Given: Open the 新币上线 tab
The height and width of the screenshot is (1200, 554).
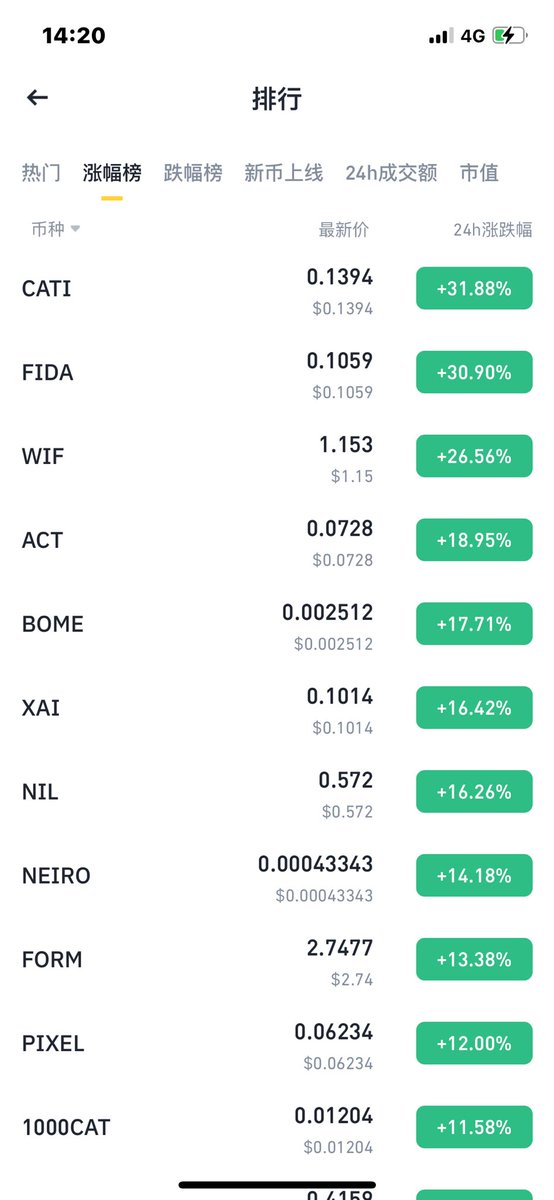Looking at the screenshot, I should click(x=284, y=173).
